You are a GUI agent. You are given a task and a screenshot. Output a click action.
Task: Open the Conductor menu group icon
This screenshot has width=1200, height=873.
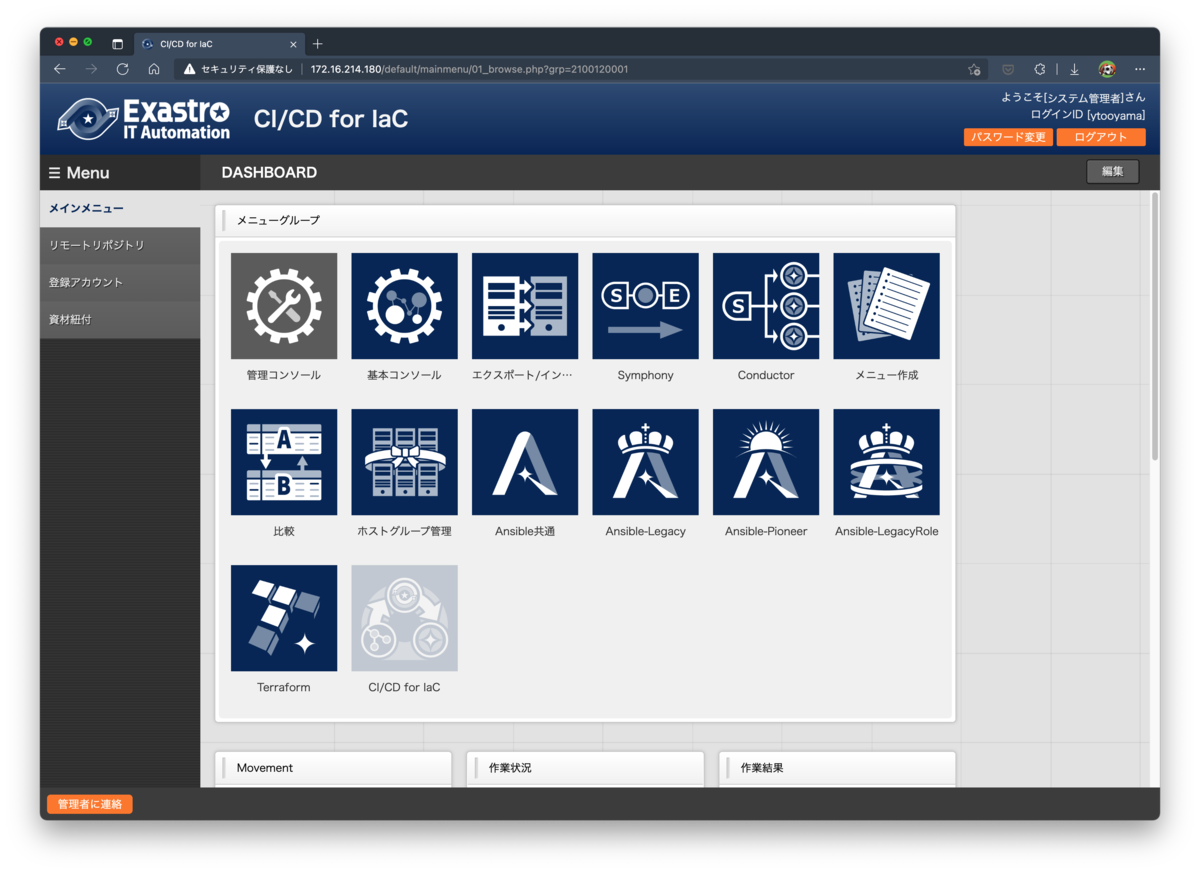(x=766, y=306)
